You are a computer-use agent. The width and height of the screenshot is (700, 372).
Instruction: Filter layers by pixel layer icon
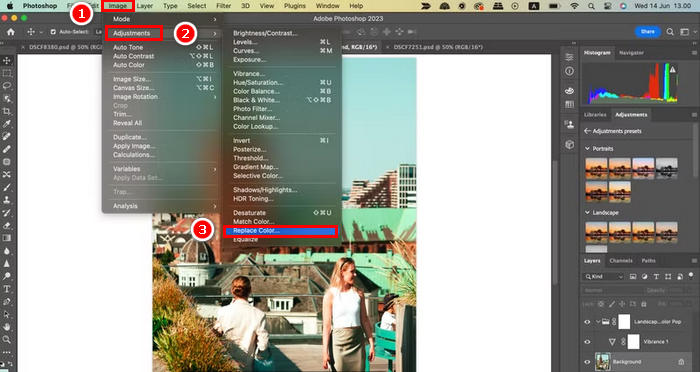[x=633, y=277]
